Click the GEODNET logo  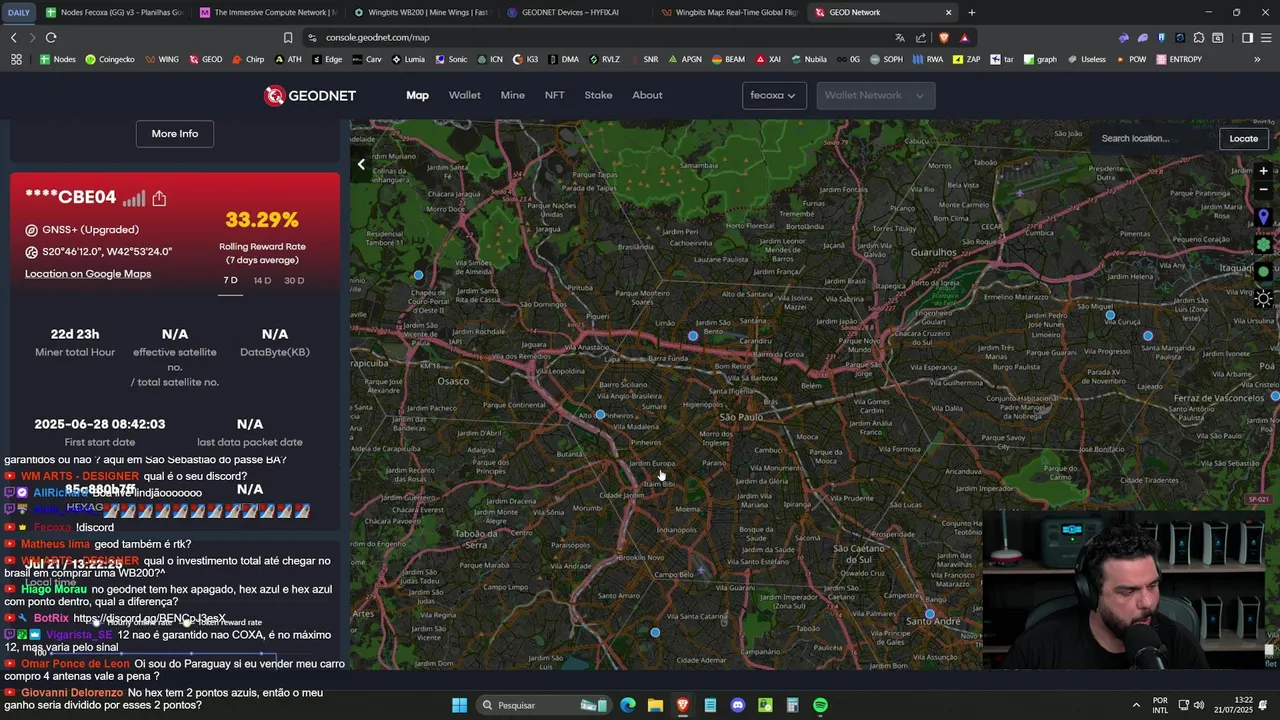(x=310, y=95)
